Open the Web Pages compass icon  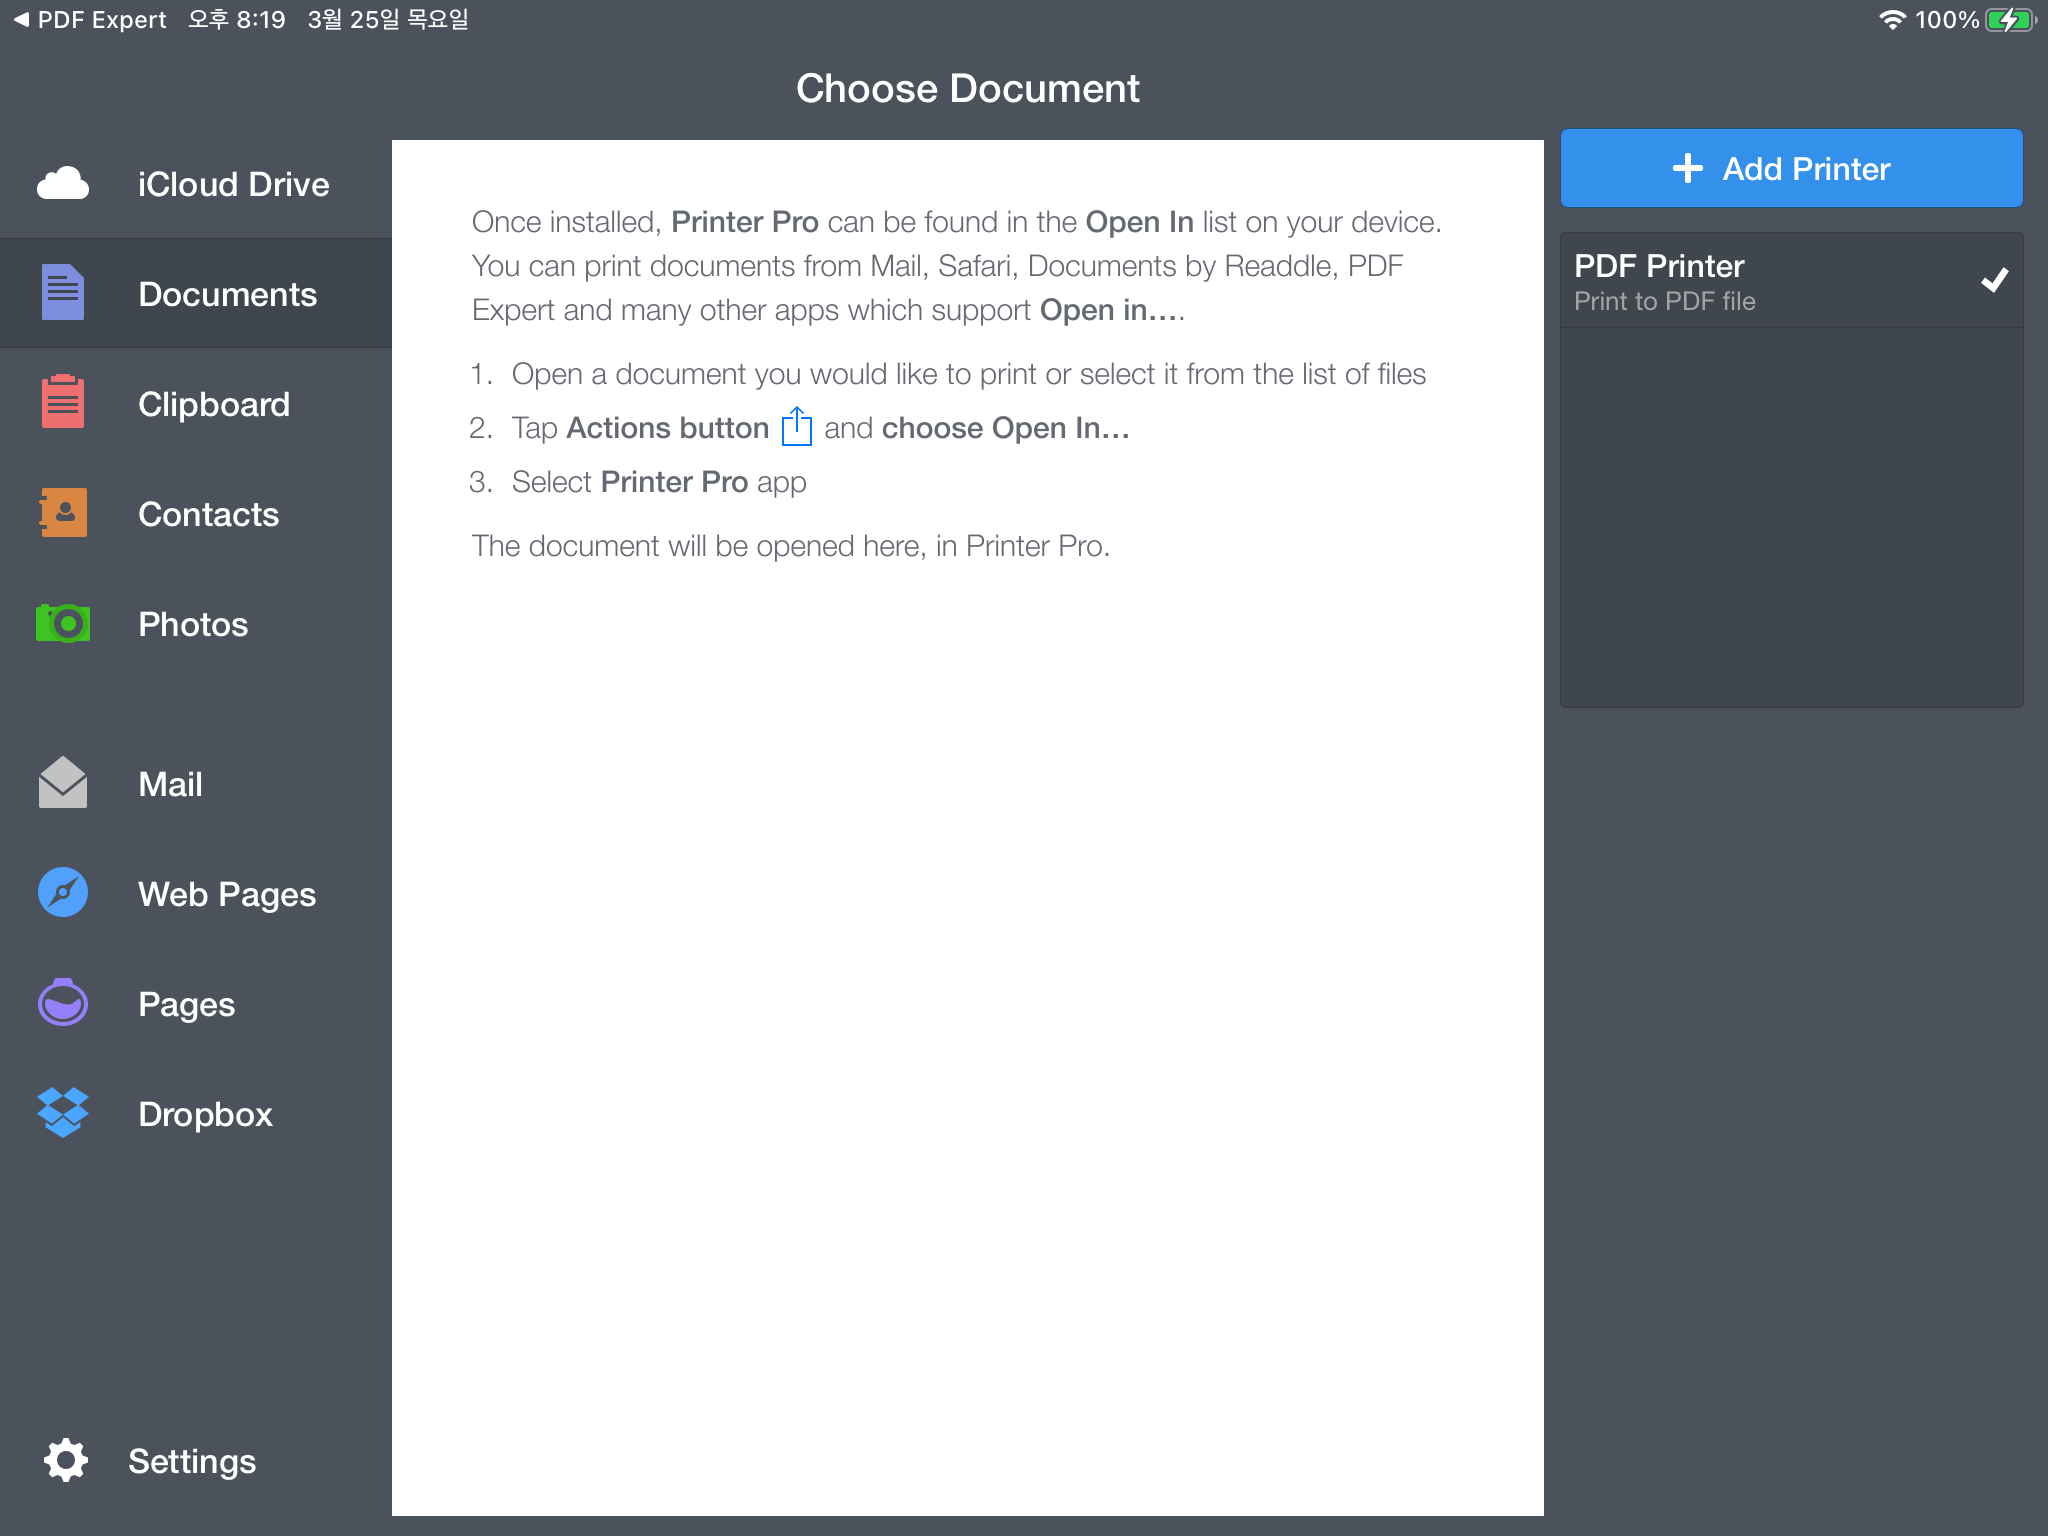(x=63, y=893)
